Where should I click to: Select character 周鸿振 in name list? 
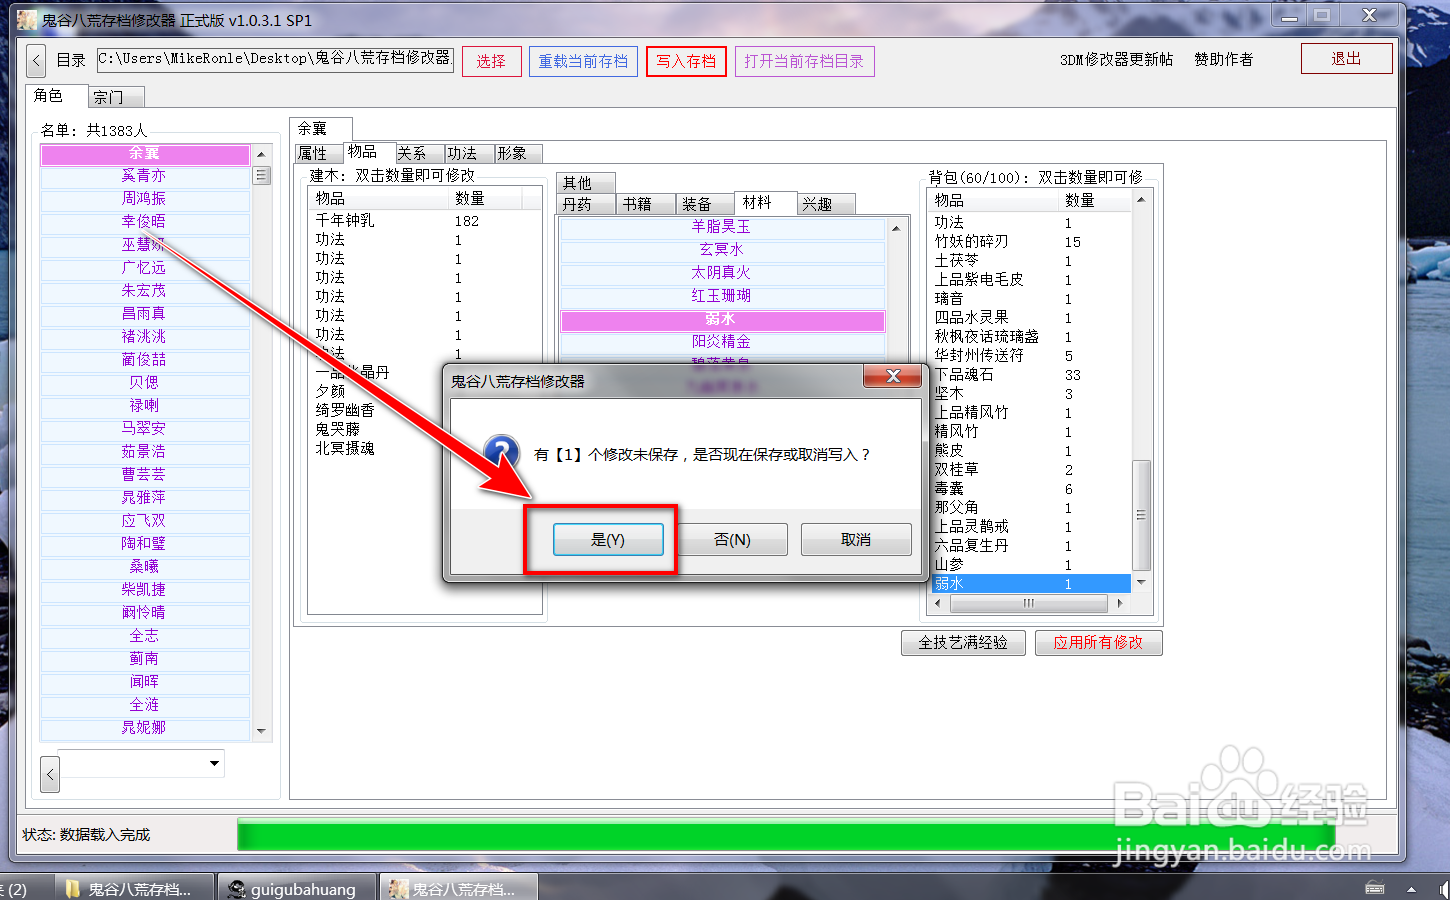145,199
